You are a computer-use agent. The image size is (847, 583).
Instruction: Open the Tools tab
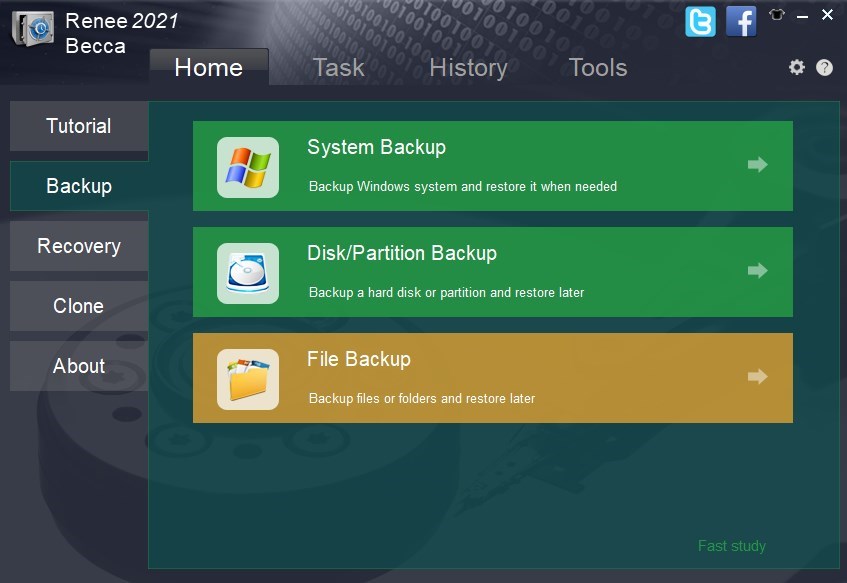(597, 67)
